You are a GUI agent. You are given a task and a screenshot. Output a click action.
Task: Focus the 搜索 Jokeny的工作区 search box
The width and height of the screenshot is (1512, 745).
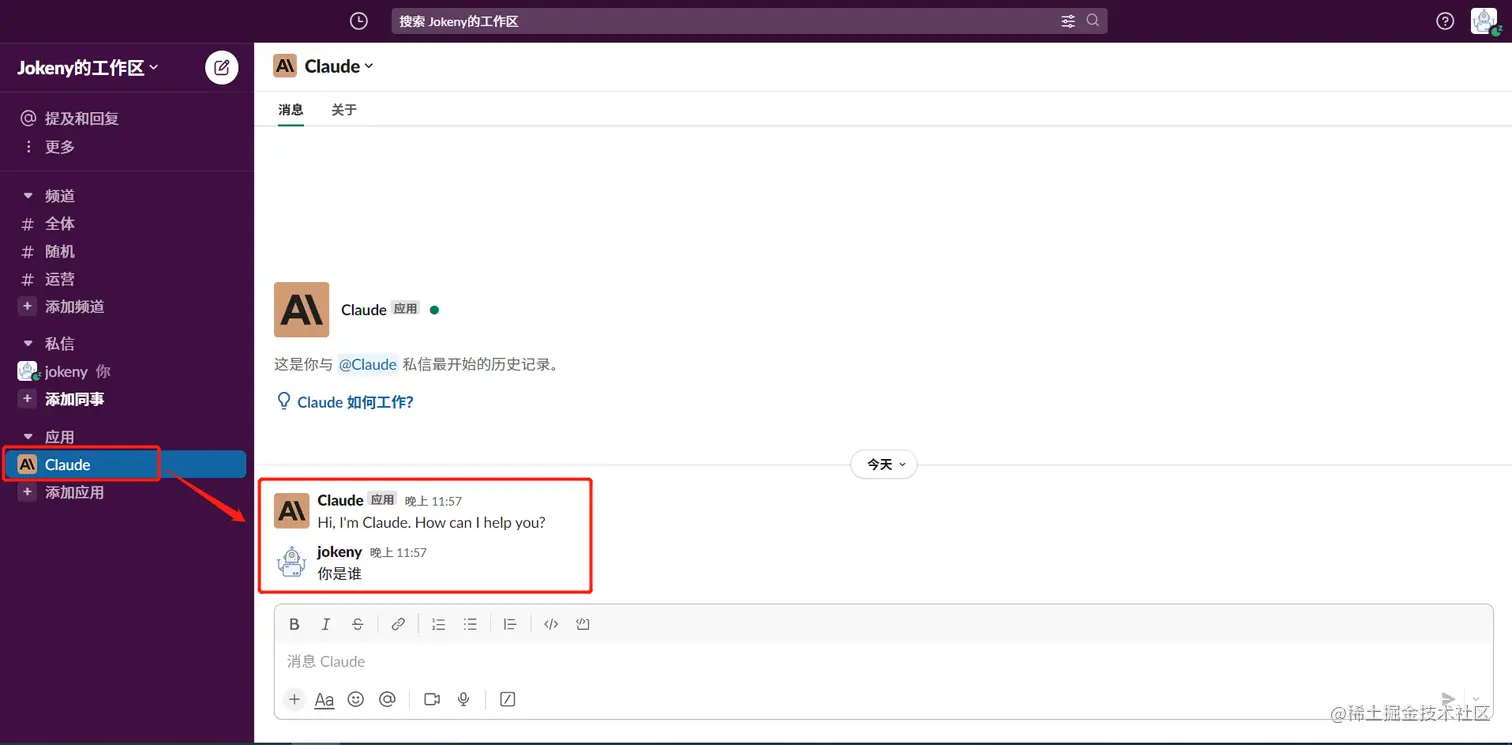(749, 21)
